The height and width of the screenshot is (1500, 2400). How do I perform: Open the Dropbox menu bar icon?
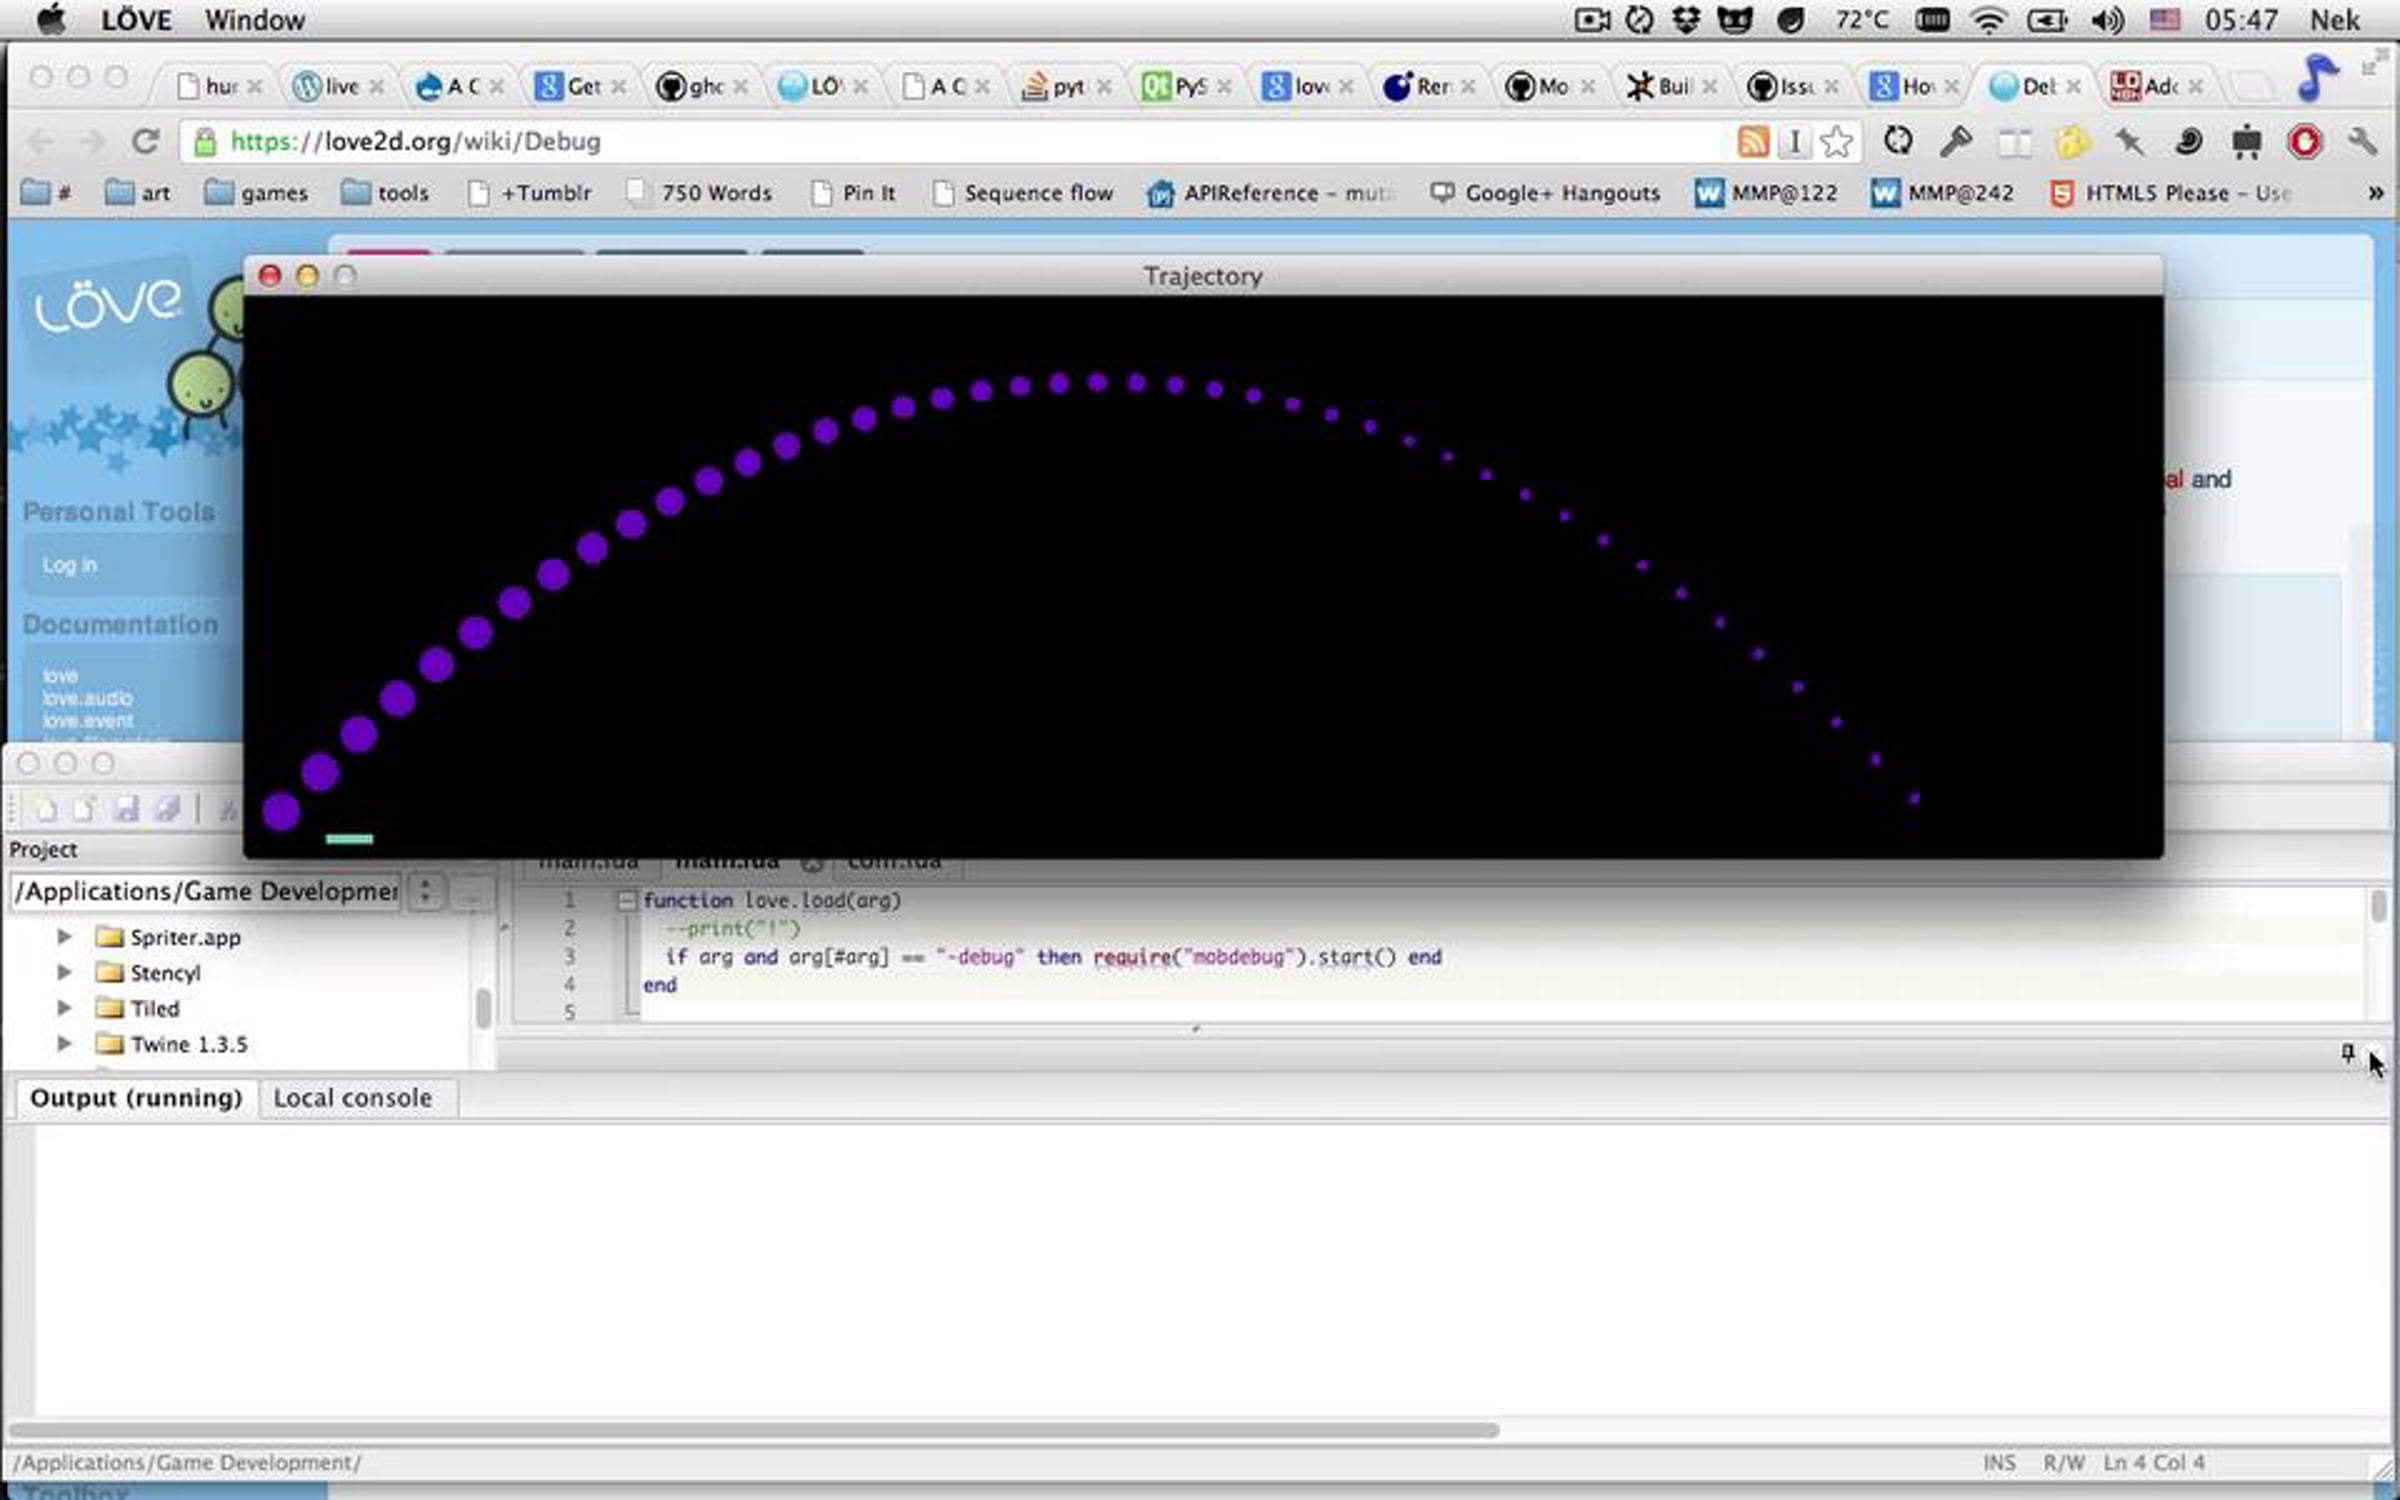tap(1686, 20)
